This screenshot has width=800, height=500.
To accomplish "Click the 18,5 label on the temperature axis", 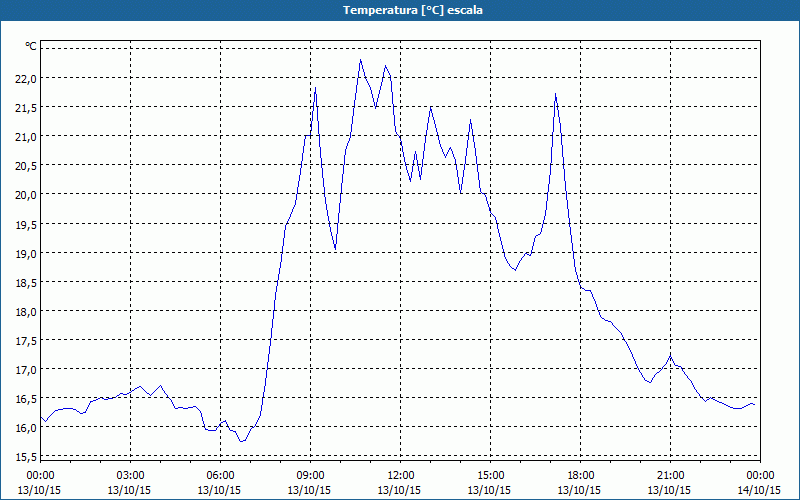I will click(x=28, y=282).
